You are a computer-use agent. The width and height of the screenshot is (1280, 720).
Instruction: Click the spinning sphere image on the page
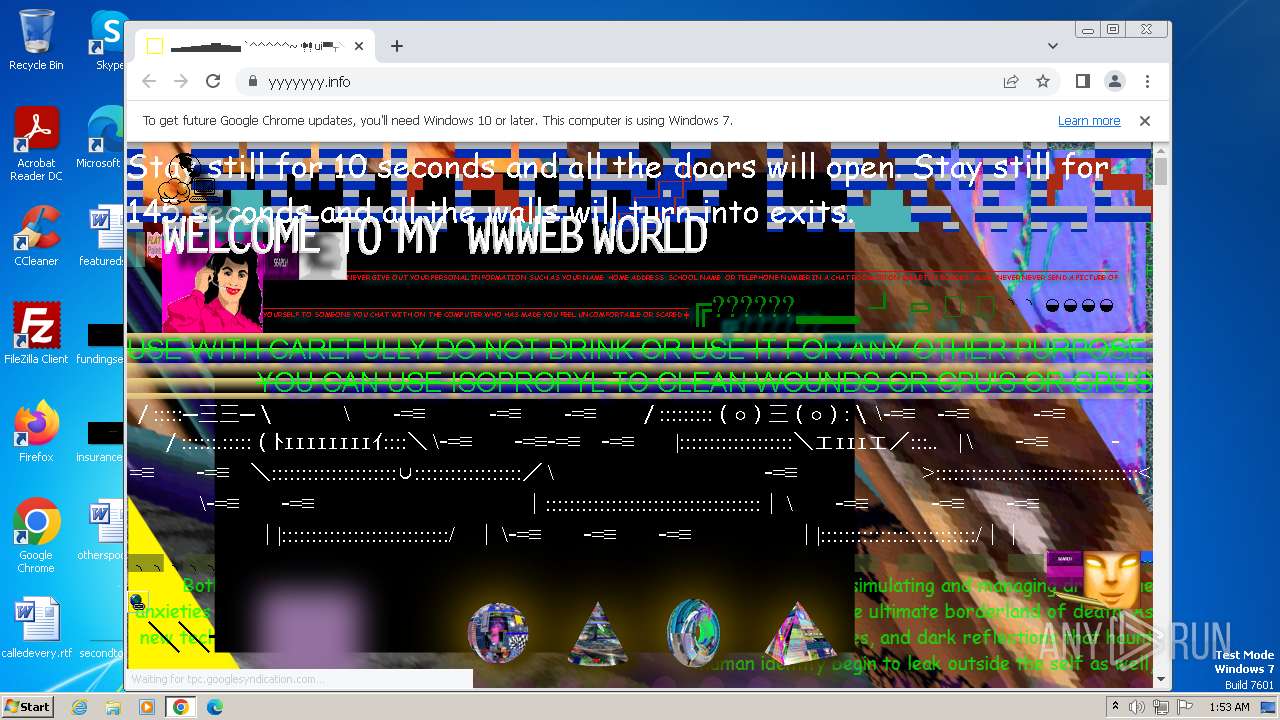(498, 632)
